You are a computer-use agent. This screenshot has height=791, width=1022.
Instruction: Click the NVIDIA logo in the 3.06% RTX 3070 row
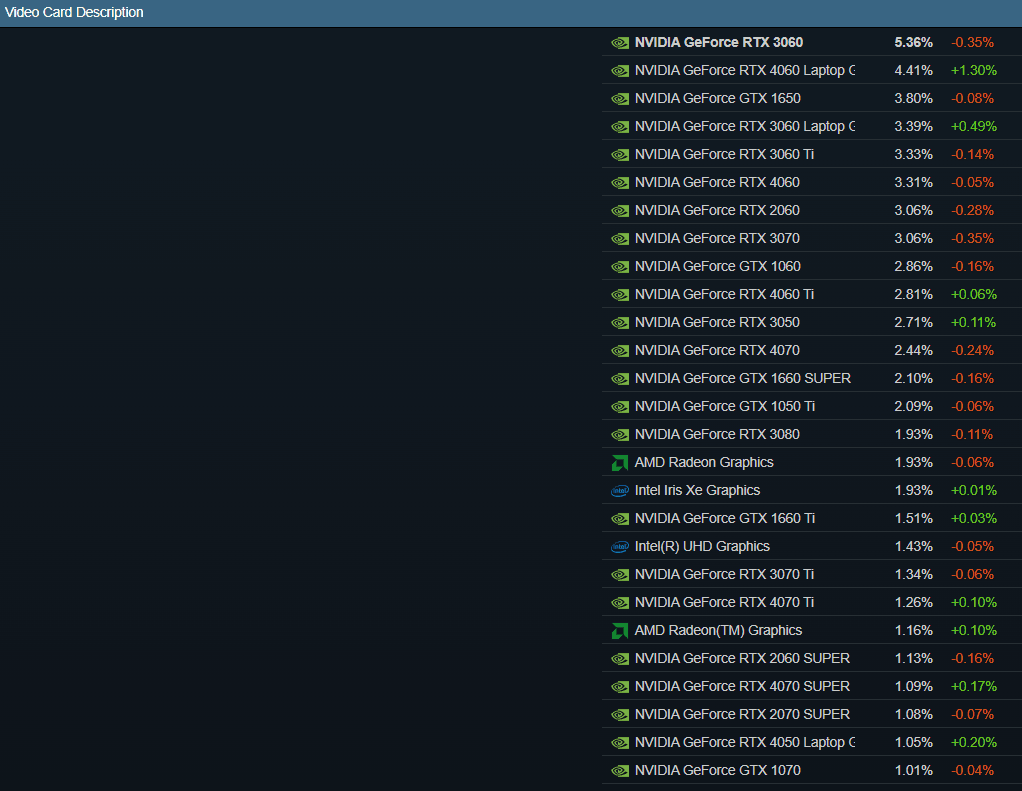pos(620,239)
